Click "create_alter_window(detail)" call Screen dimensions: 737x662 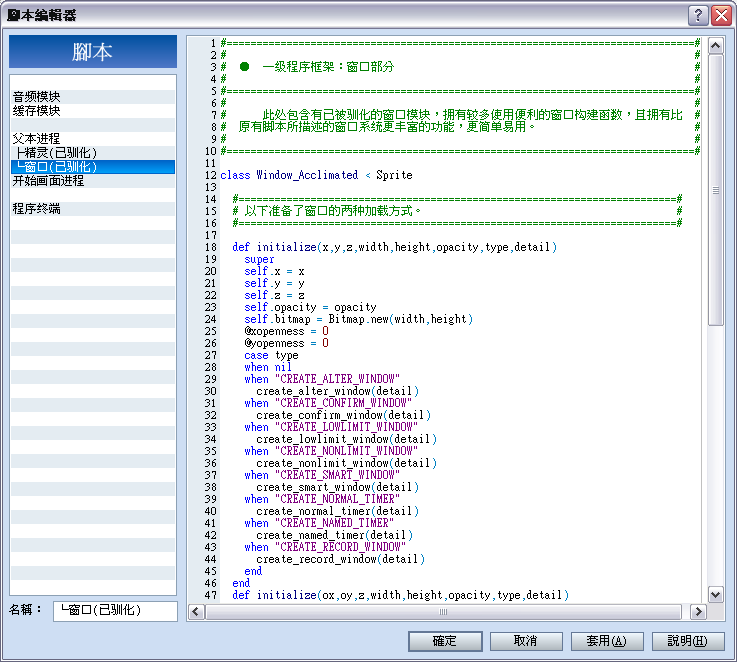[x=337, y=391]
